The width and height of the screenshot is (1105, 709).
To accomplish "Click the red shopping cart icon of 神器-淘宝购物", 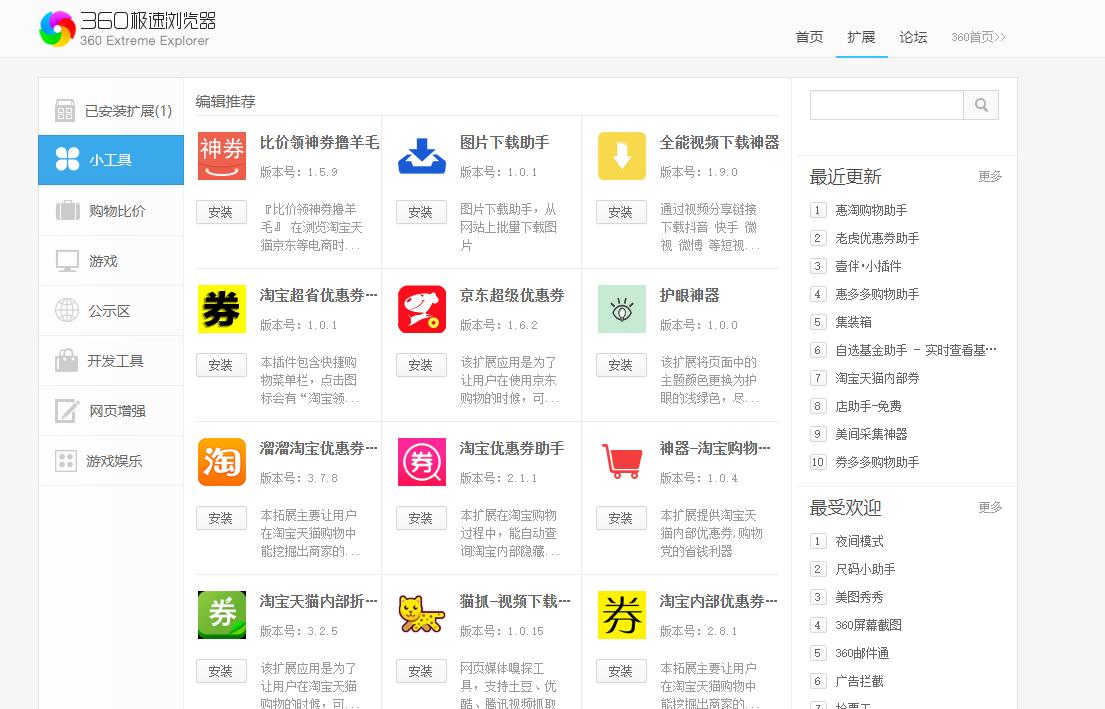I will click(621, 463).
